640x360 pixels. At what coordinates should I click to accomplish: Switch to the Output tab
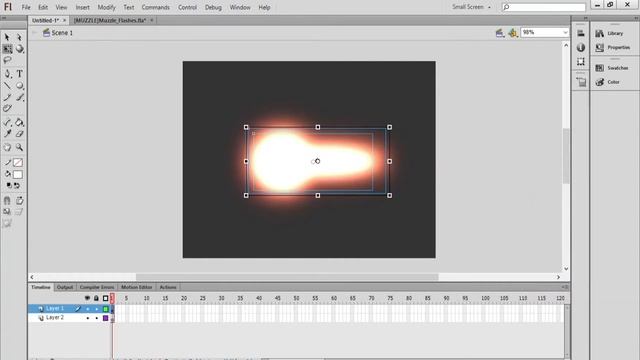tap(64, 287)
